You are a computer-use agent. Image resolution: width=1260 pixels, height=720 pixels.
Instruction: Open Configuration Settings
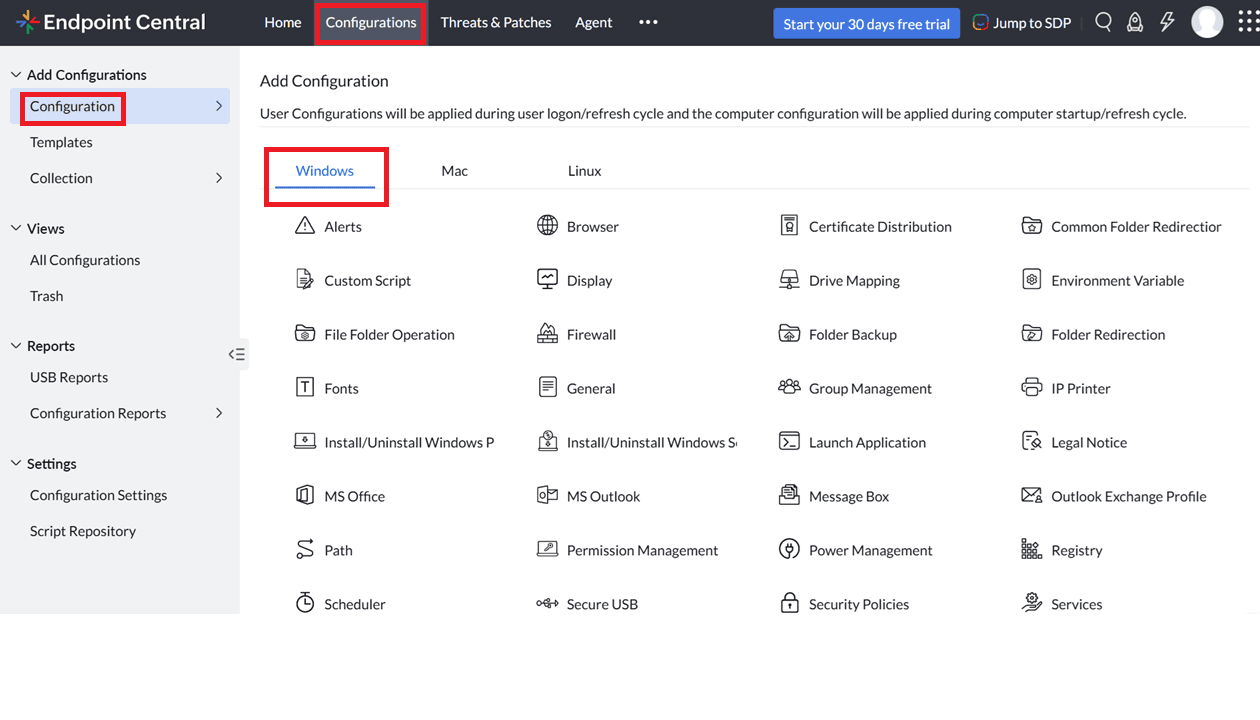click(x=98, y=495)
